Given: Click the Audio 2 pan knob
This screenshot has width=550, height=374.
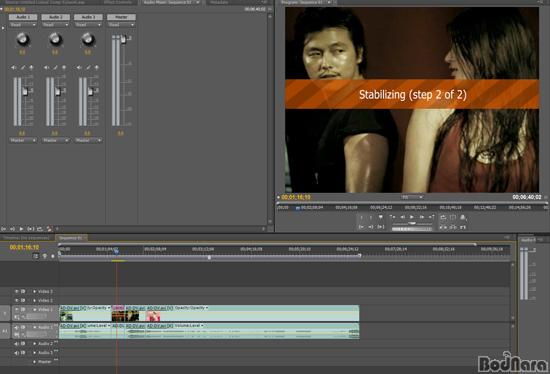Looking at the screenshot, I should [x=55, y=39].
